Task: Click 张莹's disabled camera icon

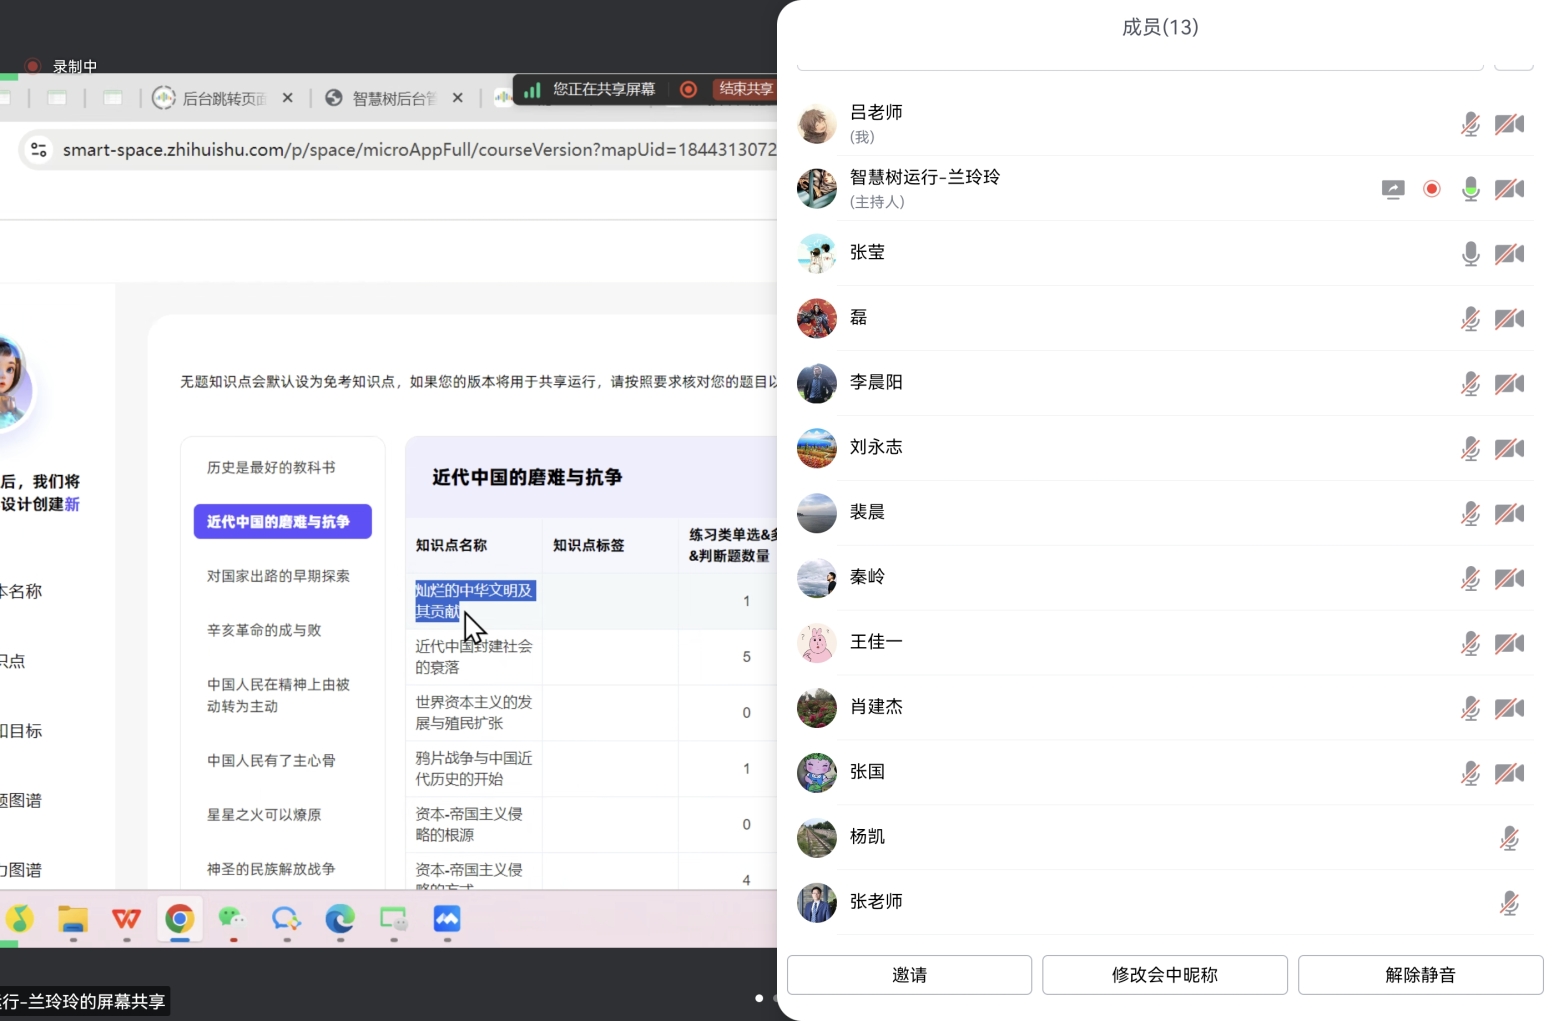Action: [x=1509, y=253]
